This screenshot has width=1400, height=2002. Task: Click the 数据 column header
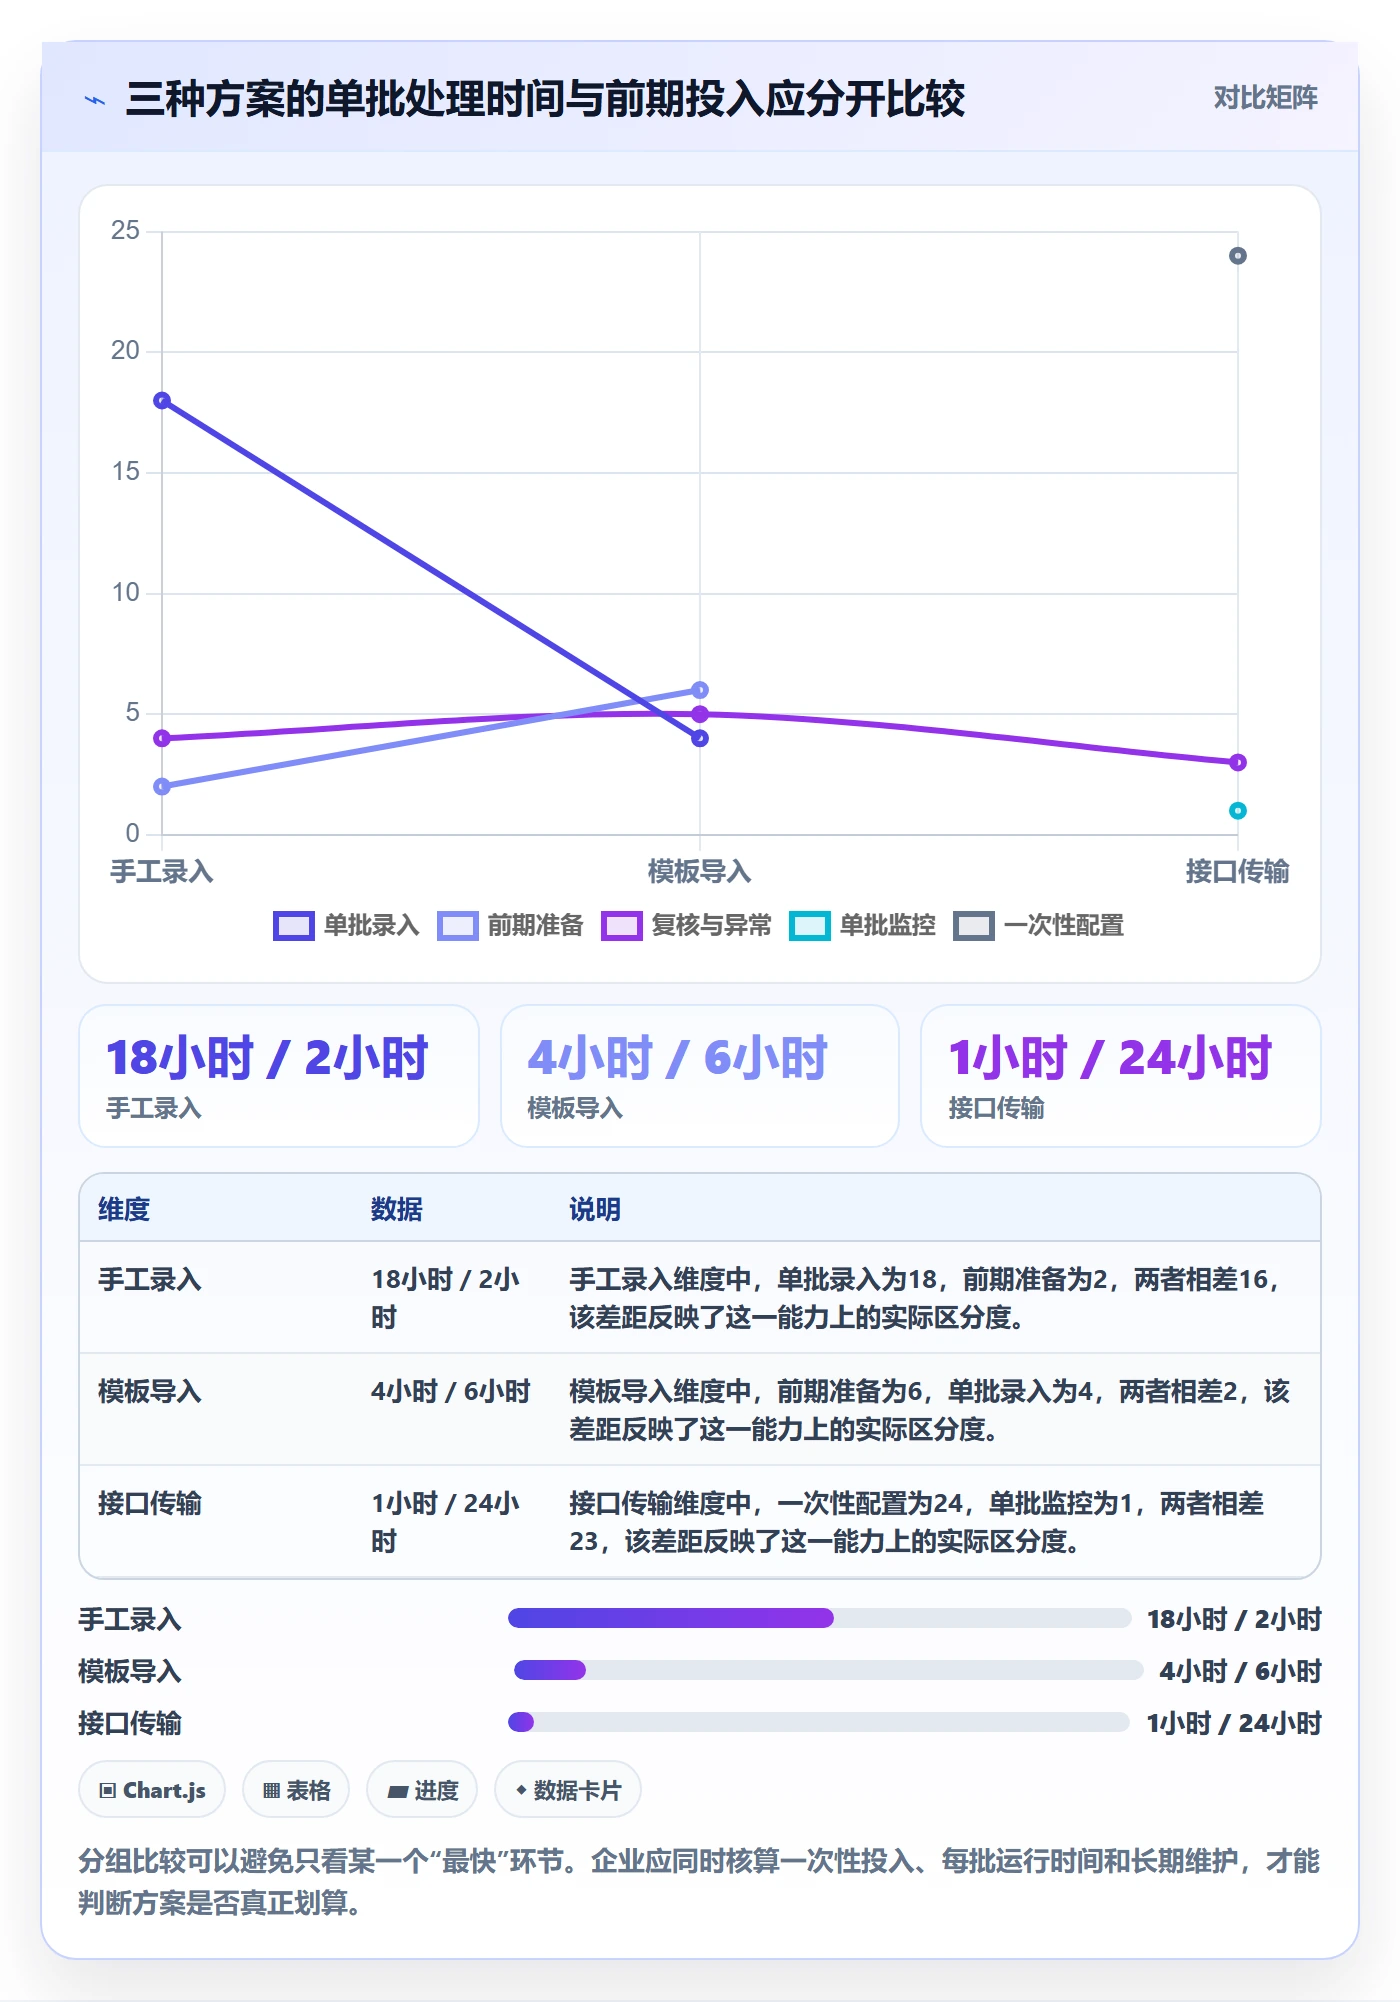coord(397,1210)
